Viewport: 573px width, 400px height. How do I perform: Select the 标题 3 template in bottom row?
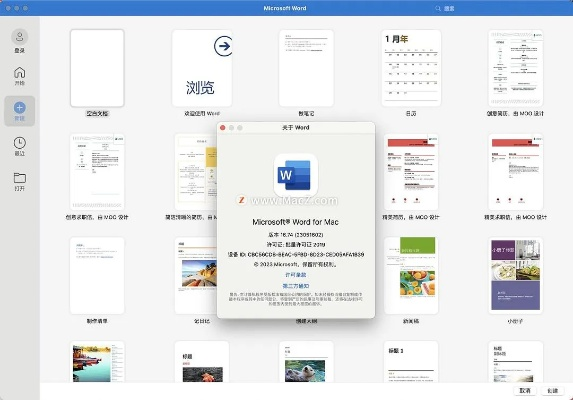[411, 362]
